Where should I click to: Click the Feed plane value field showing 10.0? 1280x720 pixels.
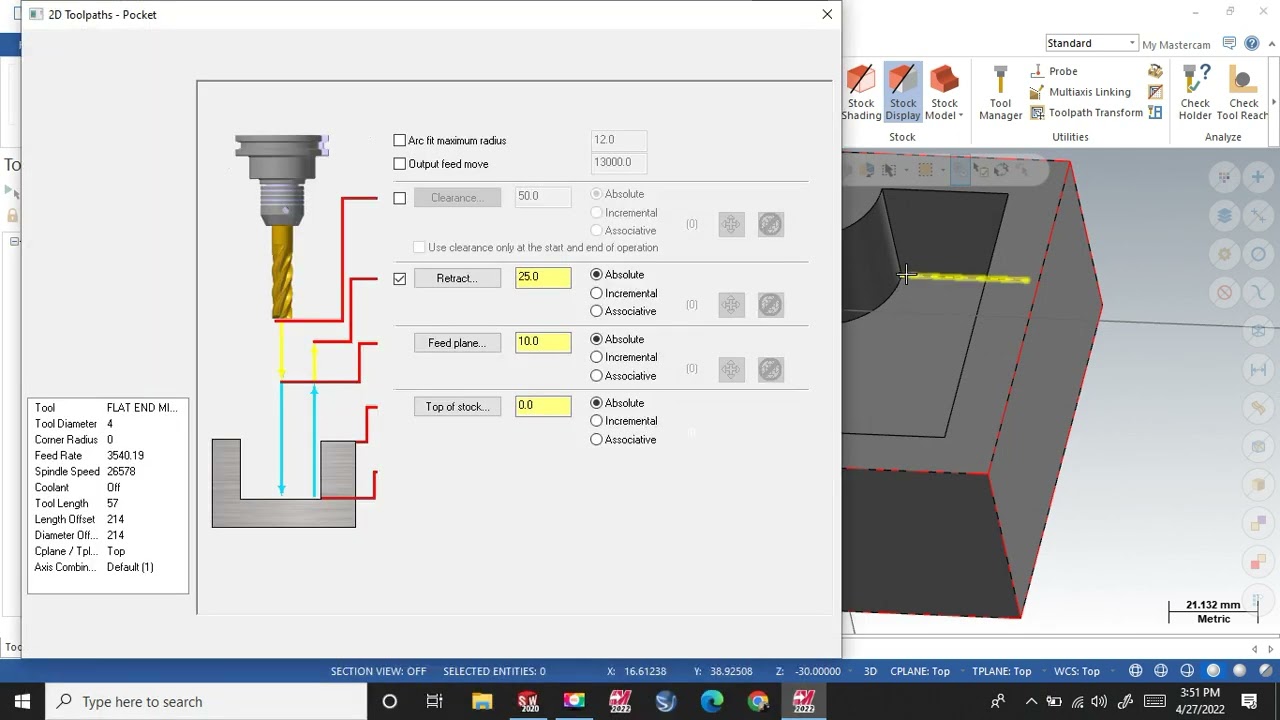pyautogui.click(x=543, y=342)
